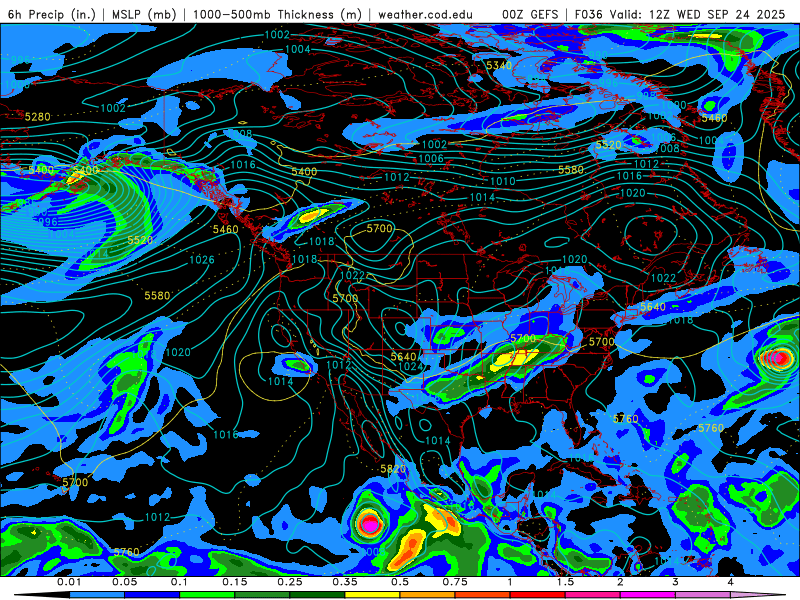This screenshot has height=600, width=800.
Task: Click the 1.5 legend value
Action: point(565,582)
